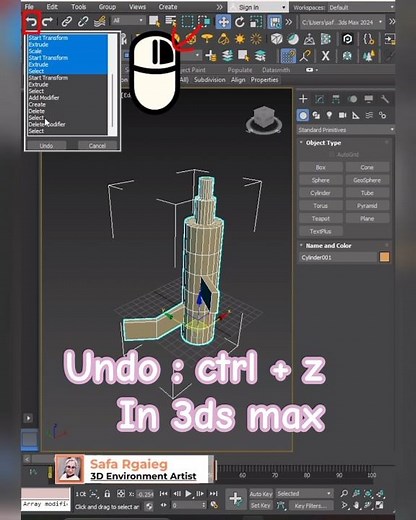Open the Utilities wrench tab
This screenshot has height=520, width=416.
click(385, 99)
